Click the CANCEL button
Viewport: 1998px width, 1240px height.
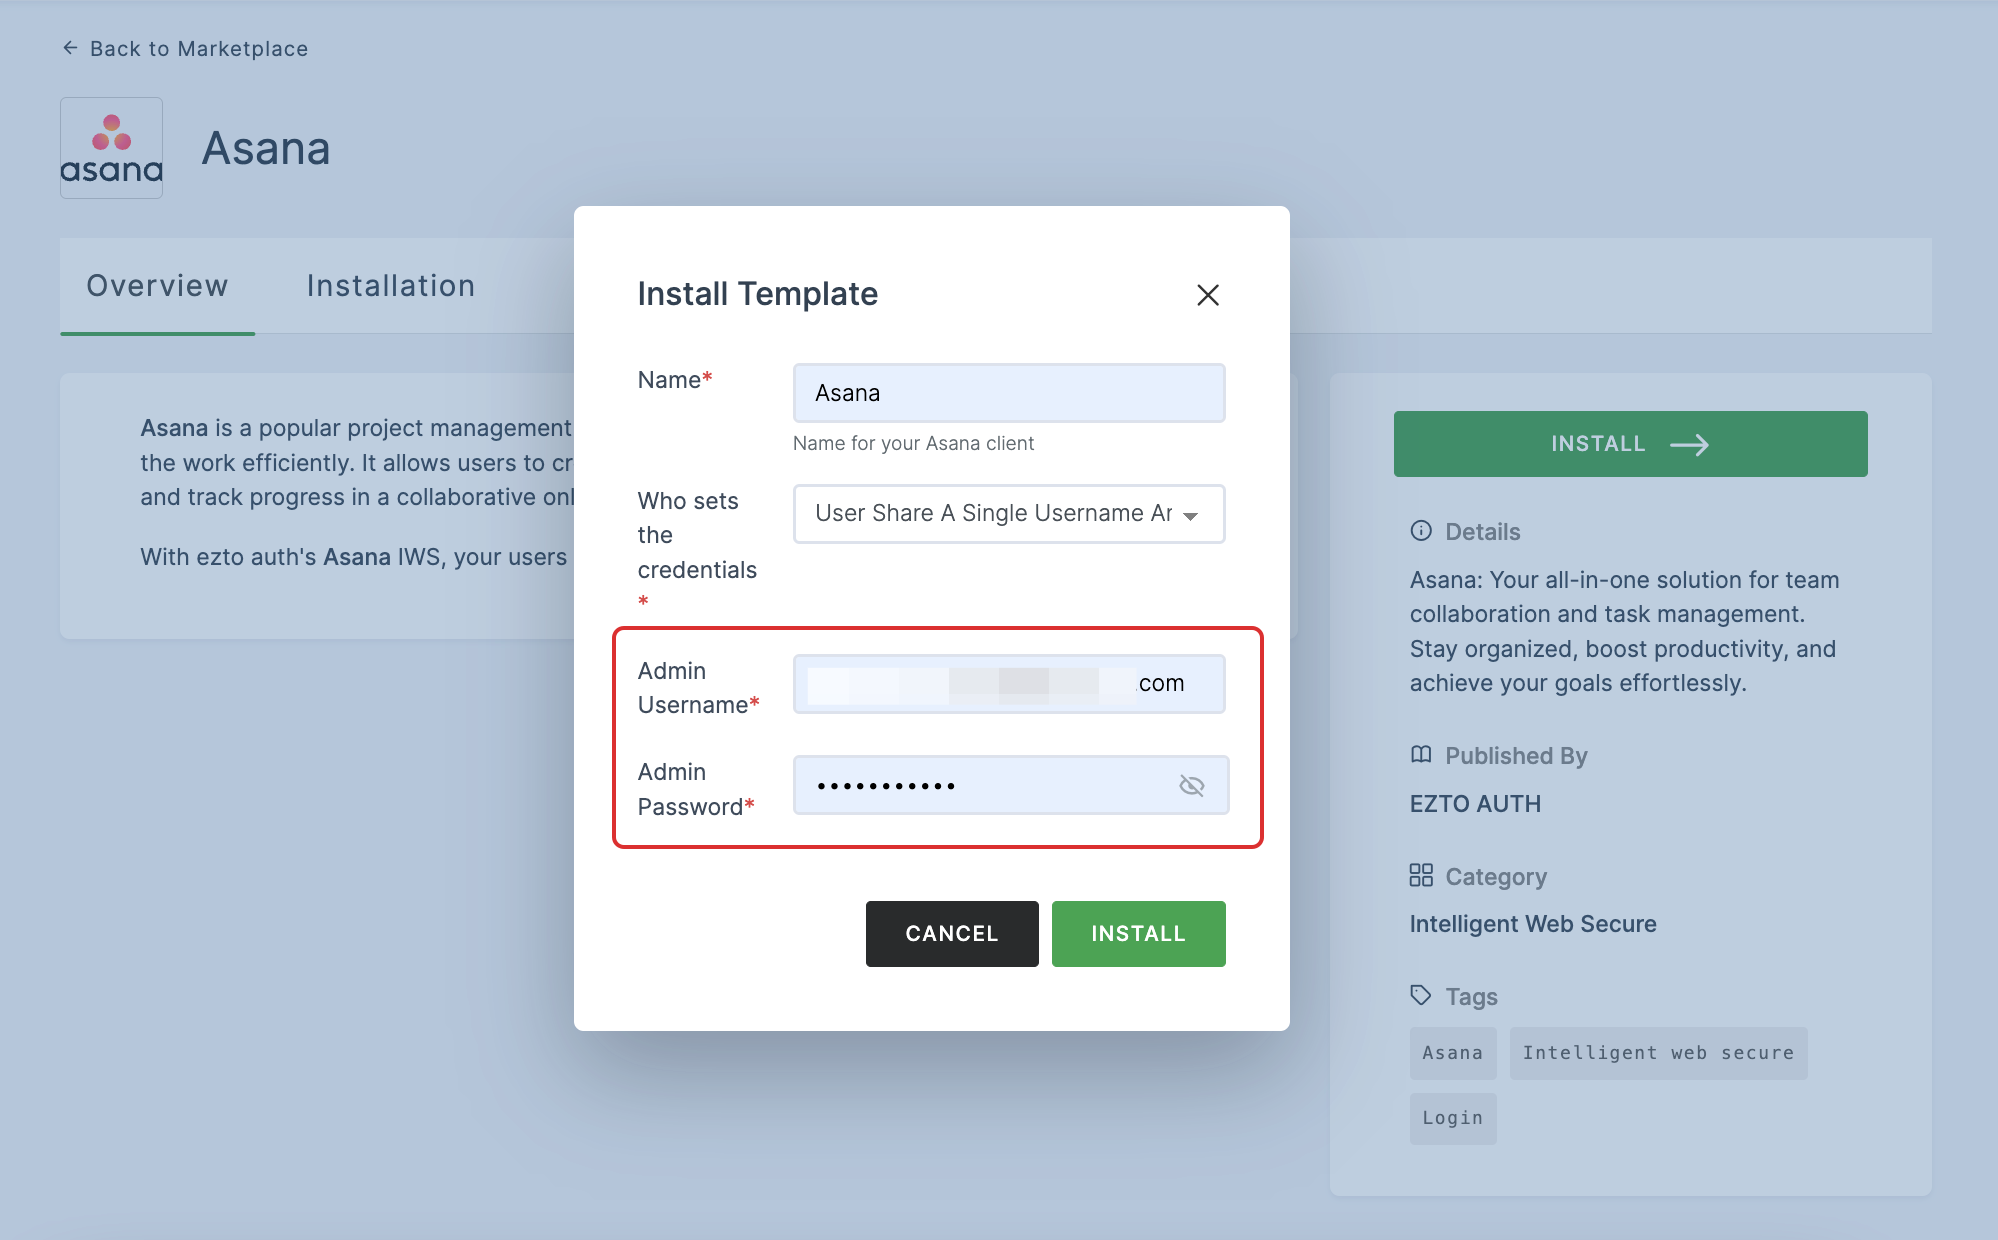953,933
